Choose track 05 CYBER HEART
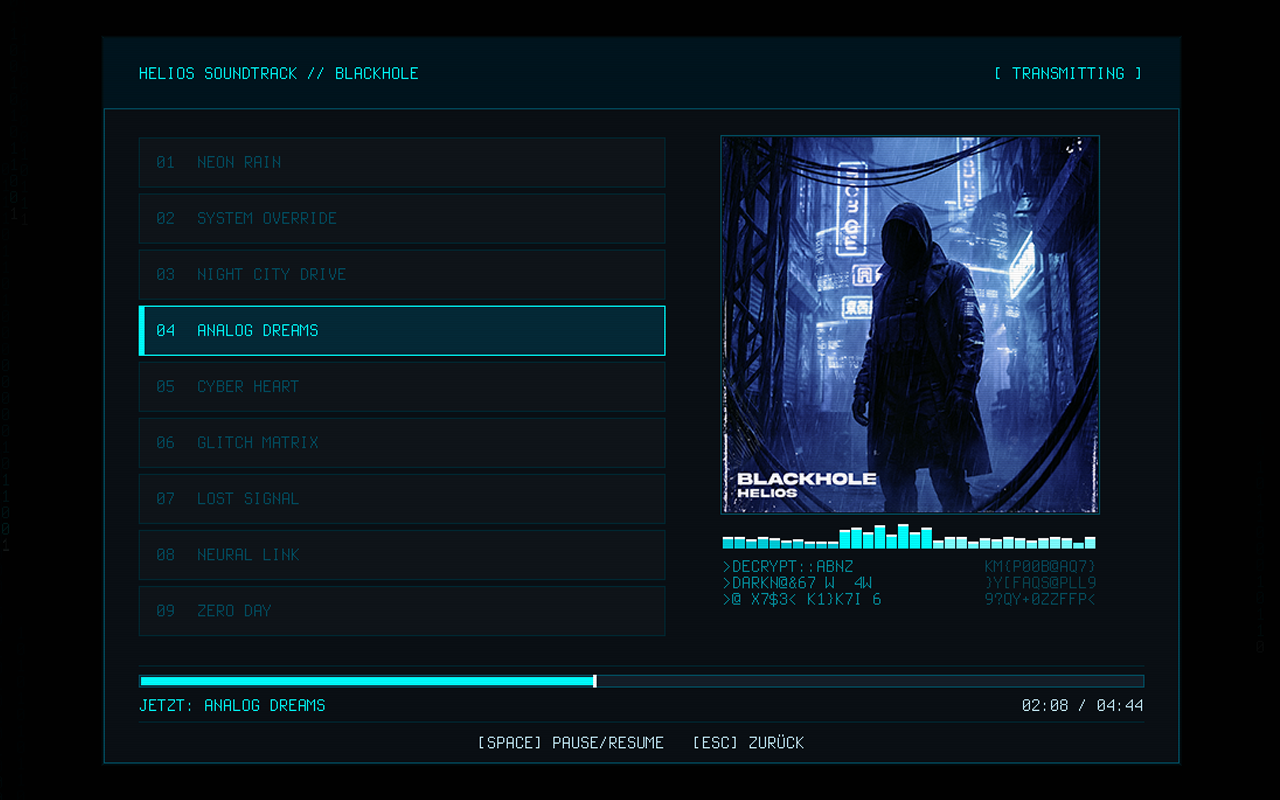 (400, 386)
